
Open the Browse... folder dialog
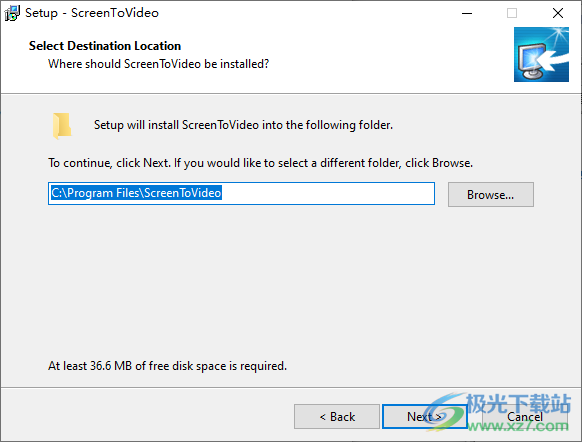(x=491, y=194)
